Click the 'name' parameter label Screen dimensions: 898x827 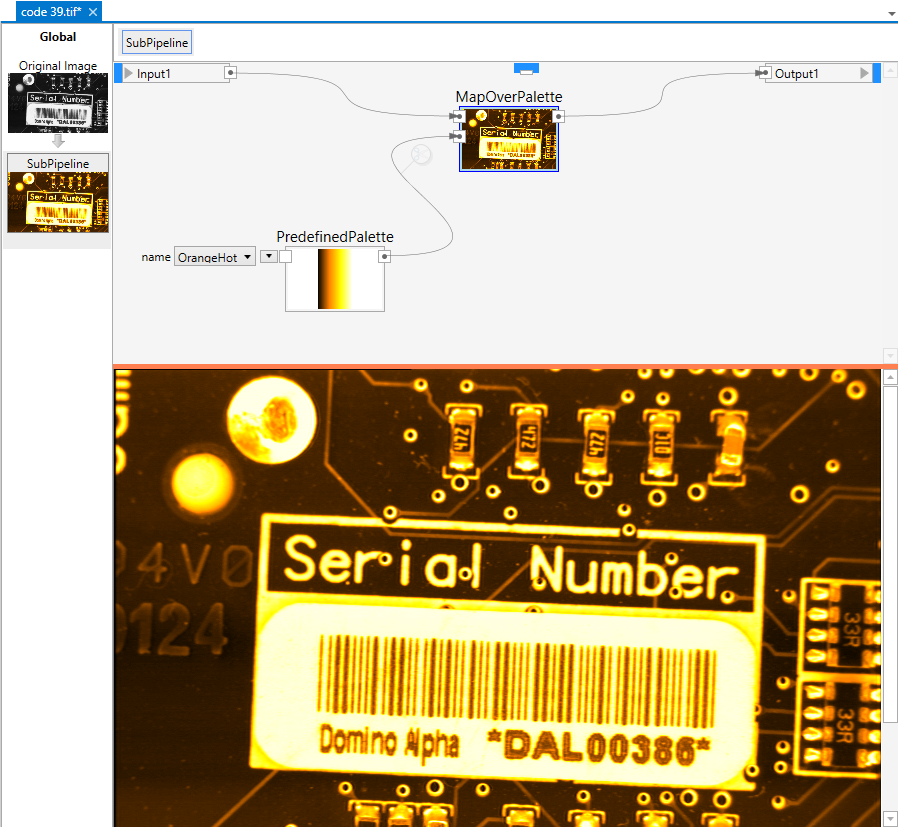pyautogui.click(x=156, y=257)
